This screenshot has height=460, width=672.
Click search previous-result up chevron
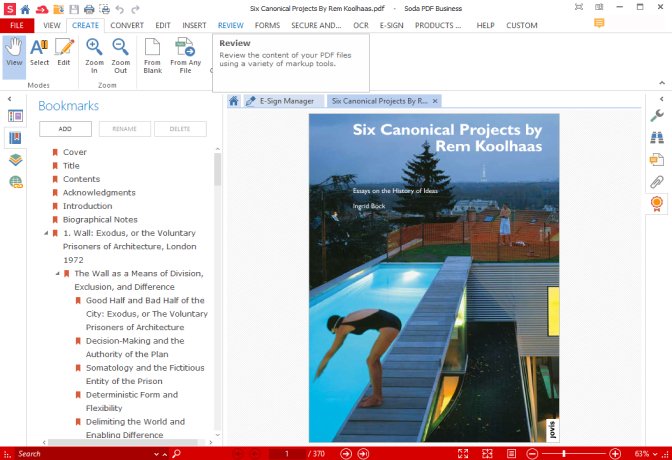click(x=165, y=454)
